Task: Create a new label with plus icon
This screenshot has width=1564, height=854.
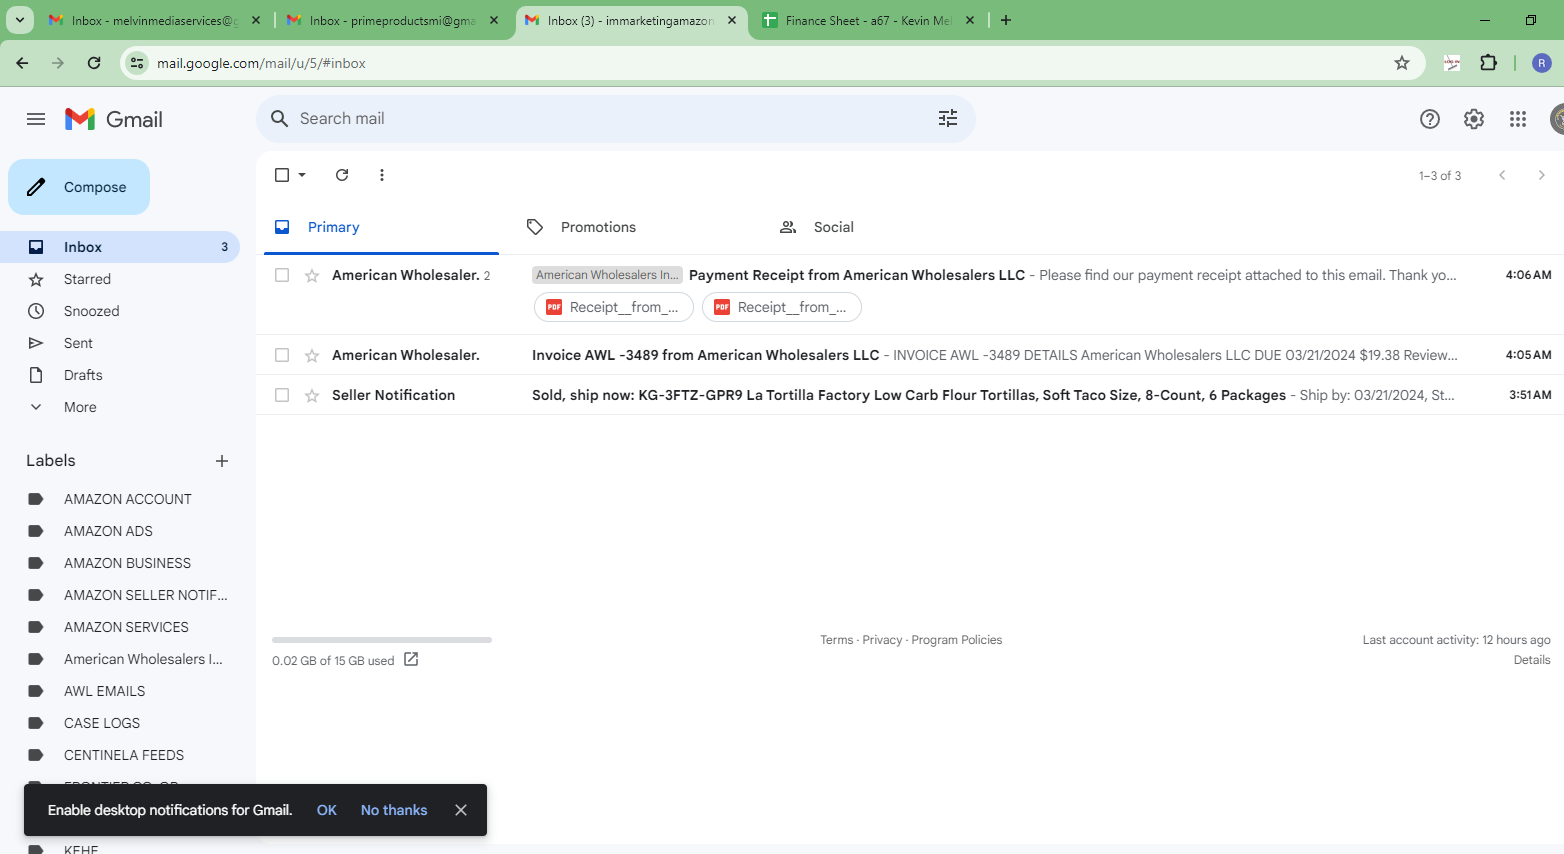Action: coord(222,461)
